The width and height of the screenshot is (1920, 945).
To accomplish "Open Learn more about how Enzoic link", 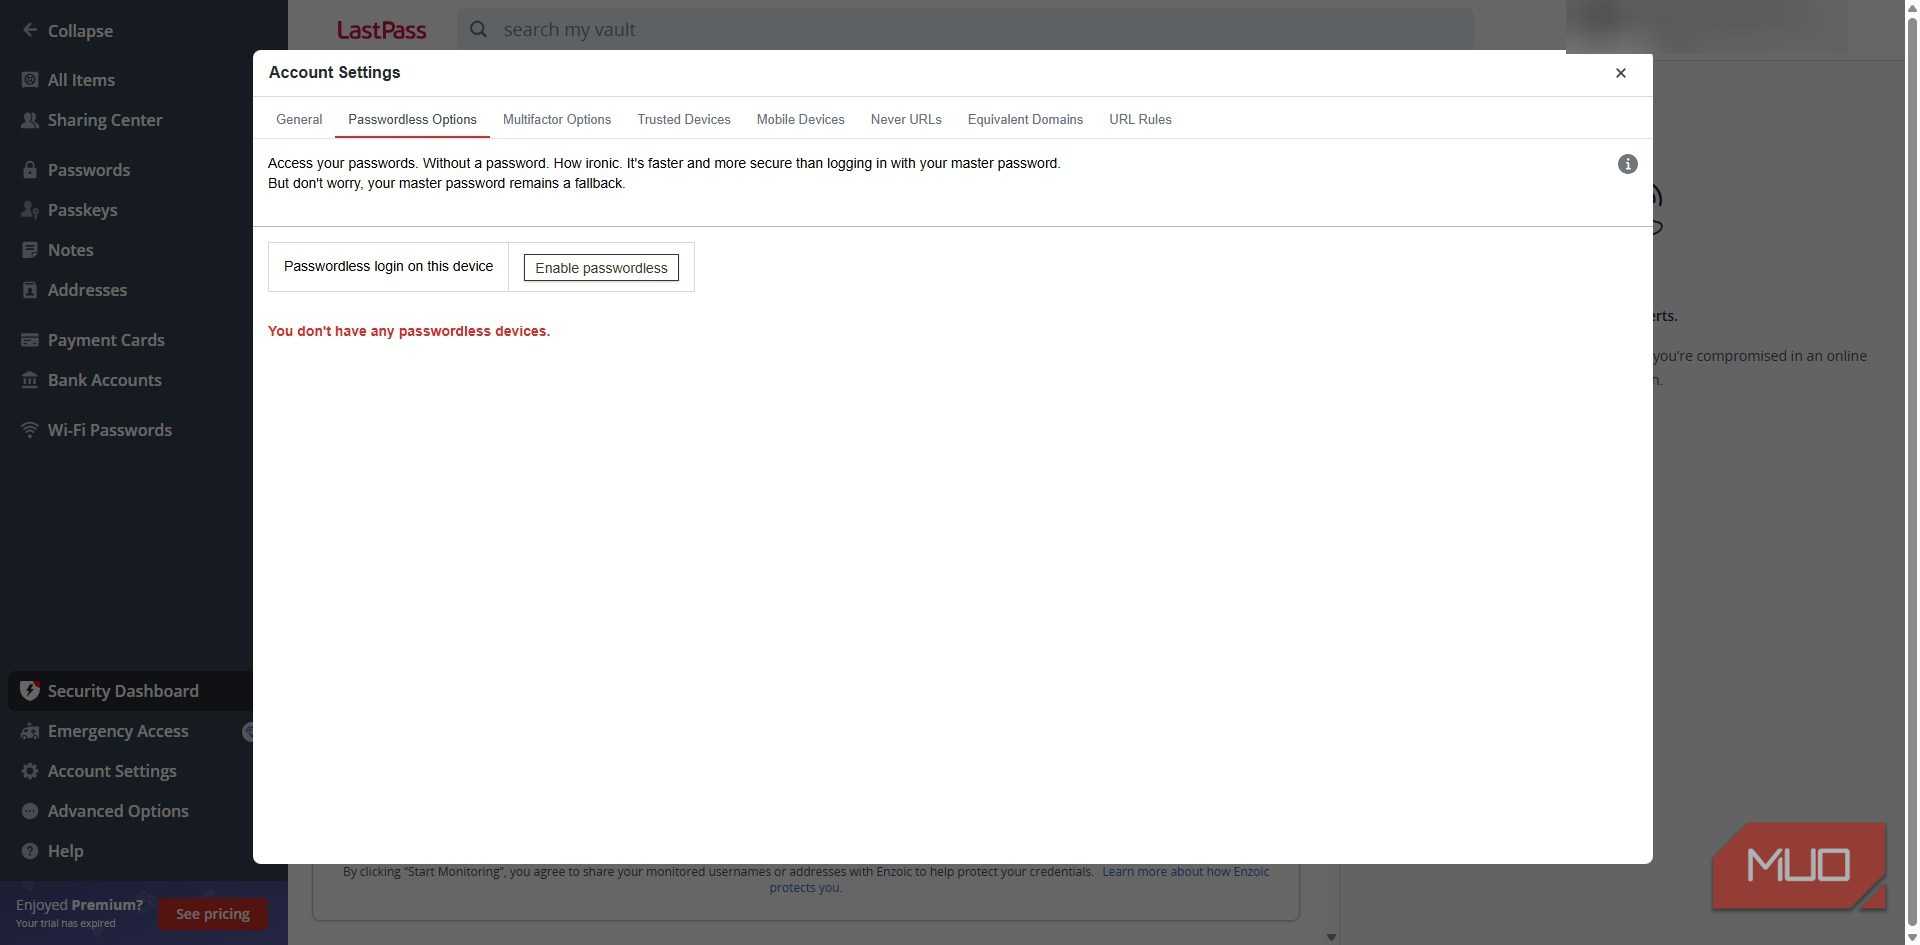I will pyautogui.click(x=1185, y=872).
